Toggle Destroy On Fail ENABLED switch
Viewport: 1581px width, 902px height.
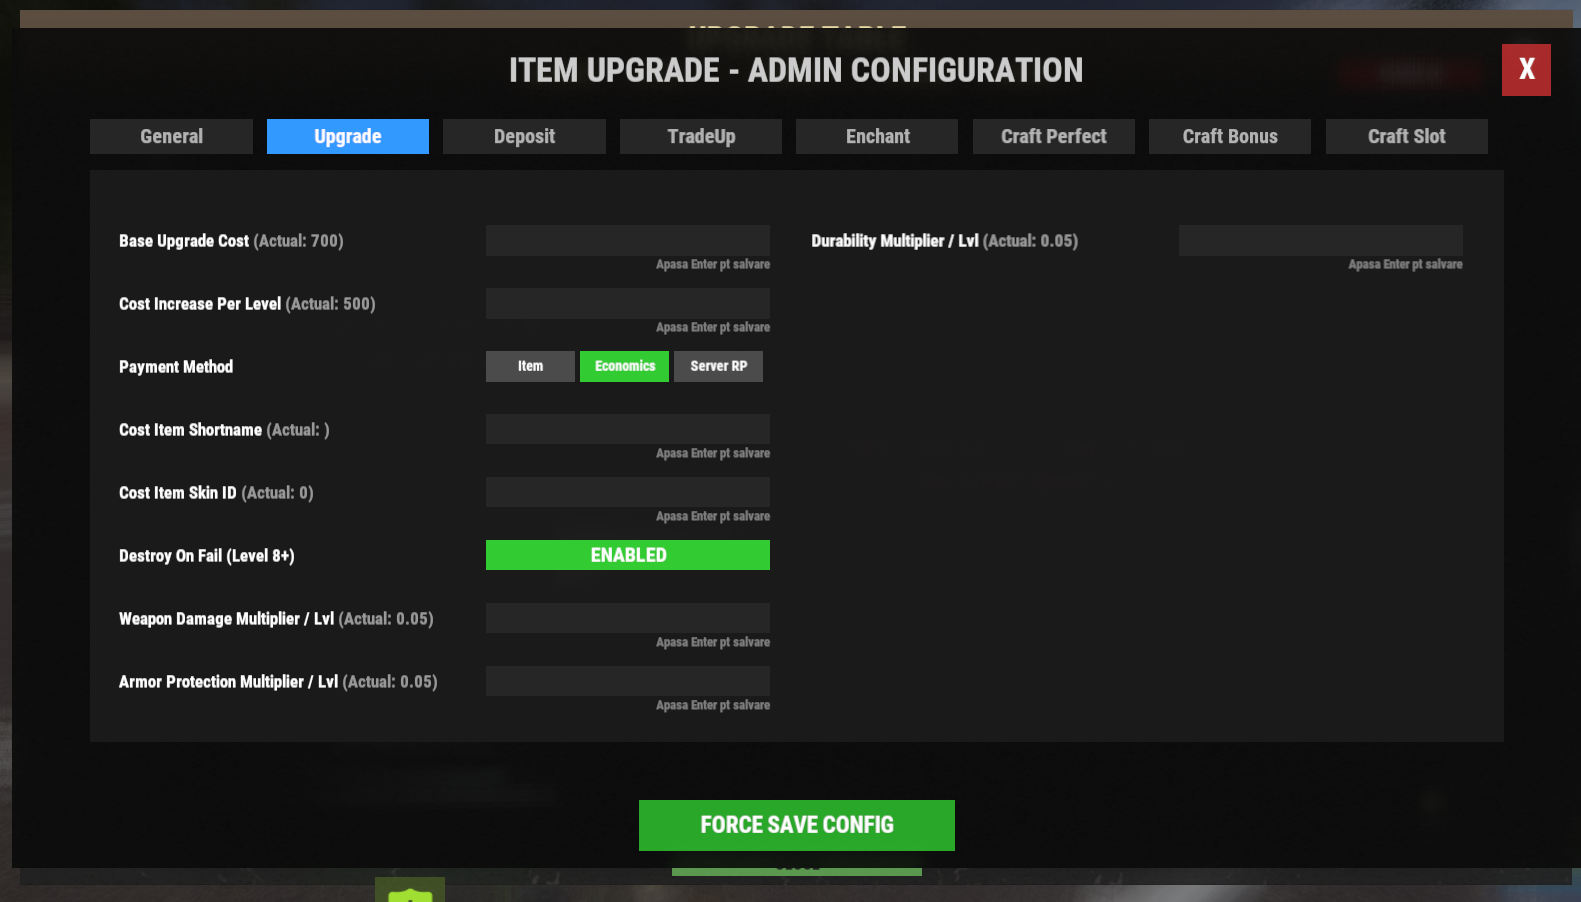click(627, 555)
